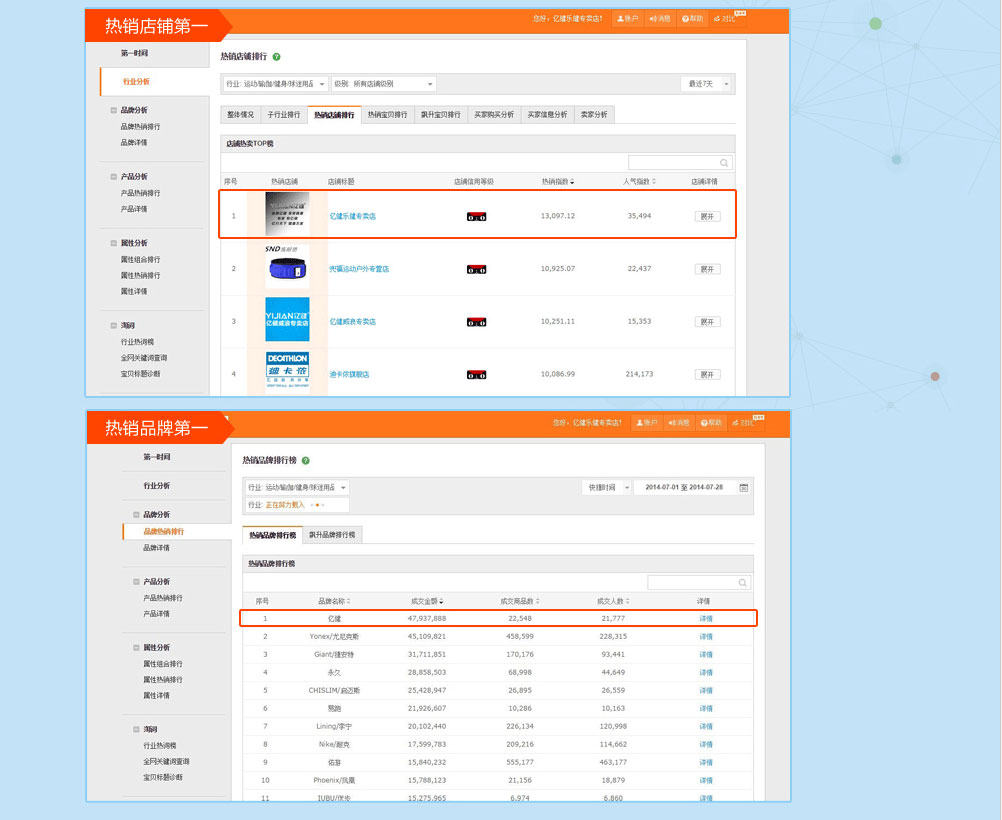Open the 行业 industry dropdown in the top panel
Viewport: 1002px width, 820px height.
(275, 84)
